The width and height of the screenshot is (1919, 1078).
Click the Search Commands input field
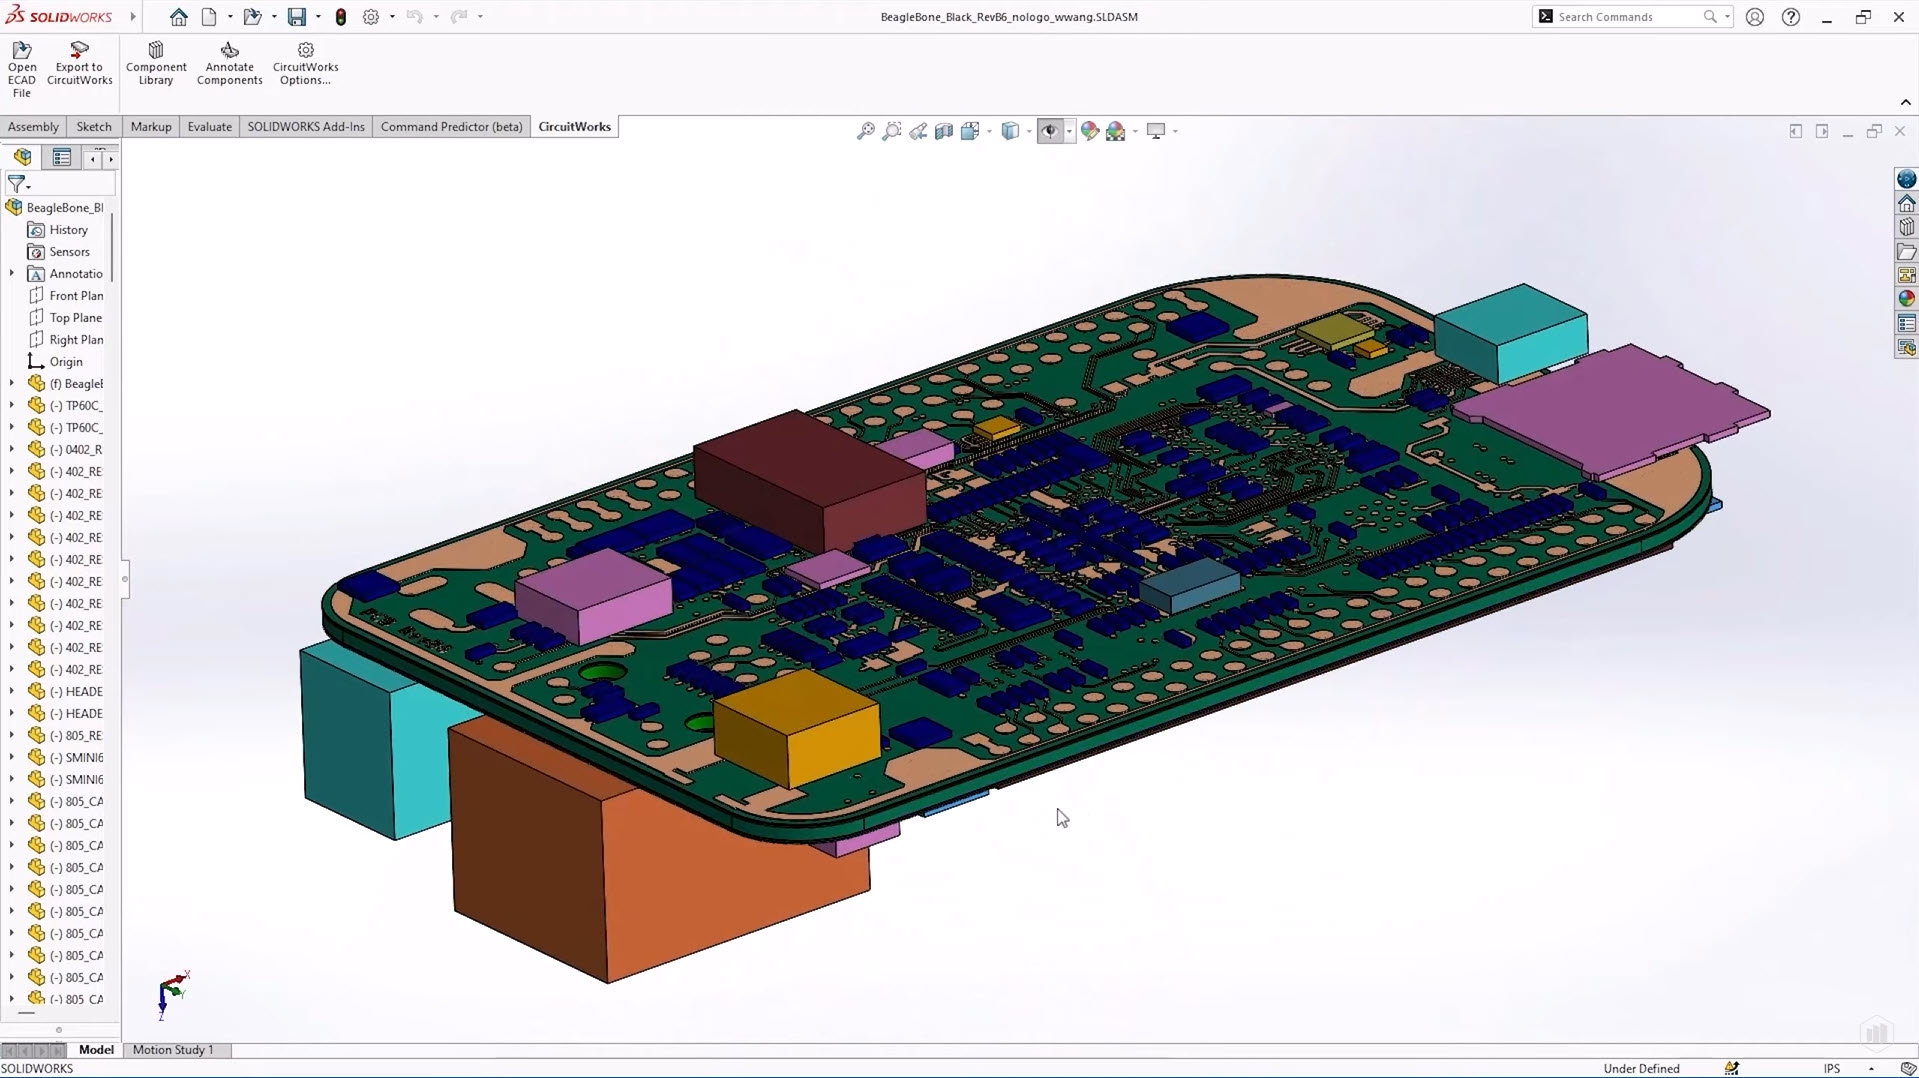[x=1625, y=17]
